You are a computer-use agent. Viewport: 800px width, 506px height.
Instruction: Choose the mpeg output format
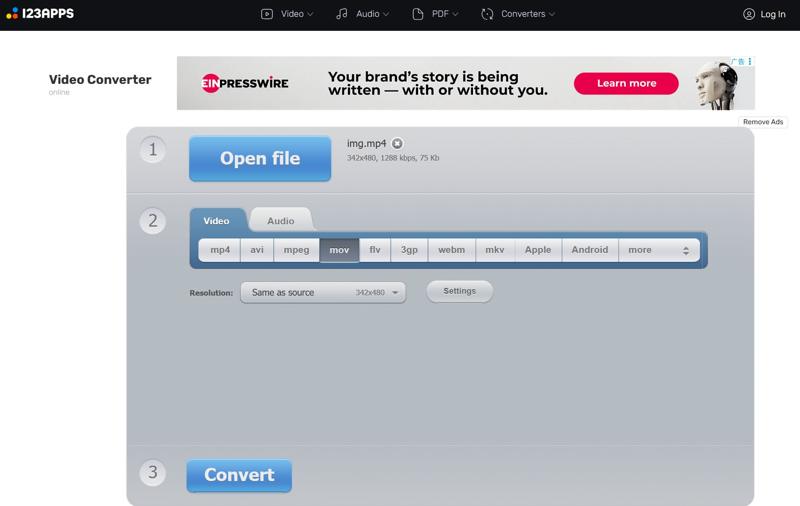coord(296,250)
